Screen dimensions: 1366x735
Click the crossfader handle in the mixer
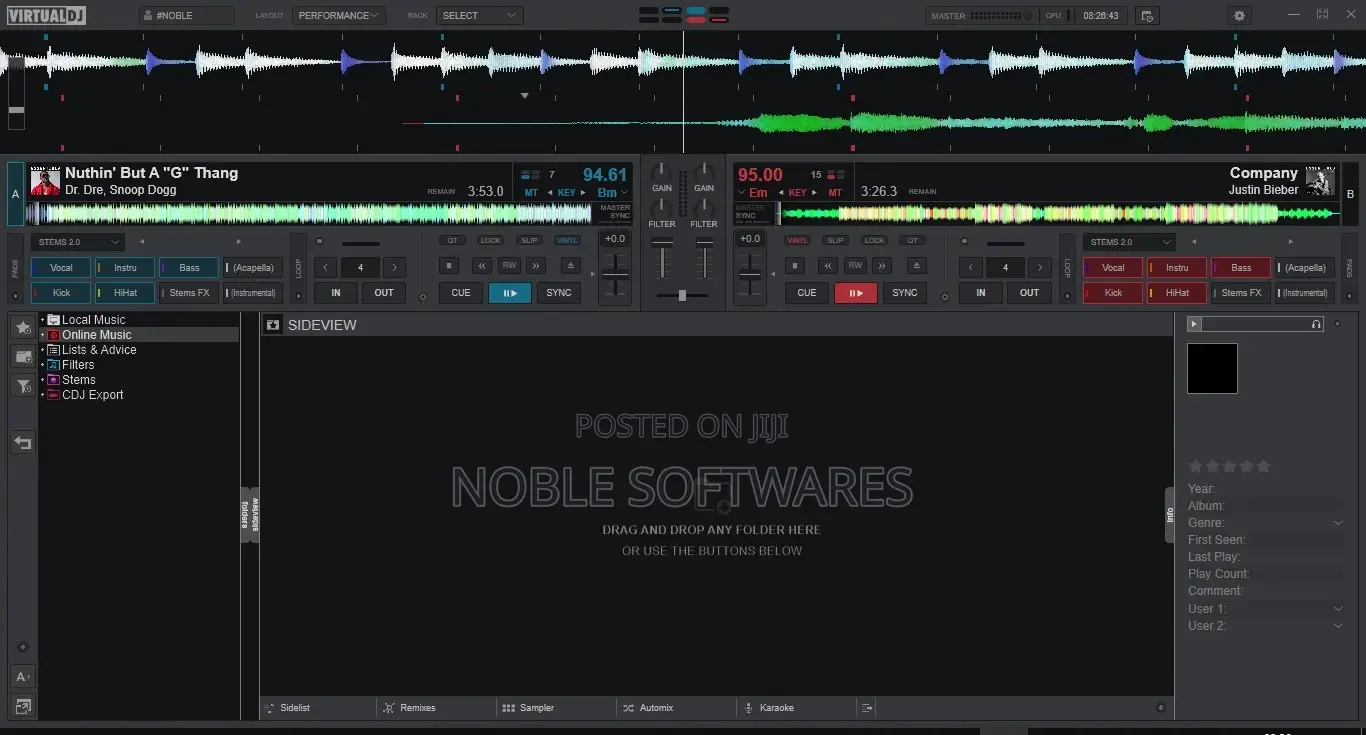point(682,296)
